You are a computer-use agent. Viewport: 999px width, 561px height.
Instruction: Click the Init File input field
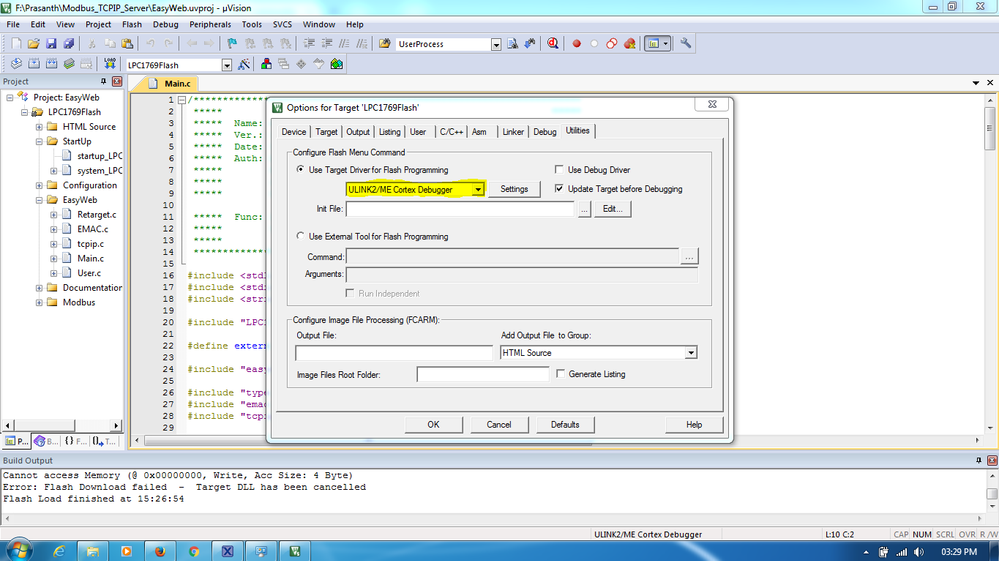click(460, 209)
